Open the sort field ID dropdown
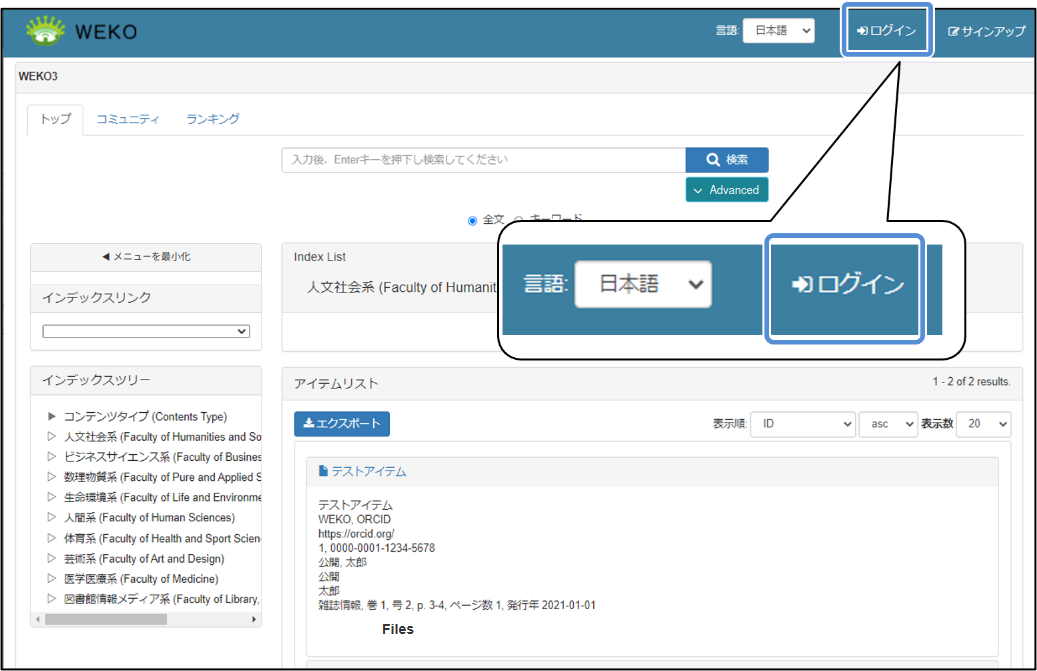The image size is (1037, 671). [x=802, y=424]
